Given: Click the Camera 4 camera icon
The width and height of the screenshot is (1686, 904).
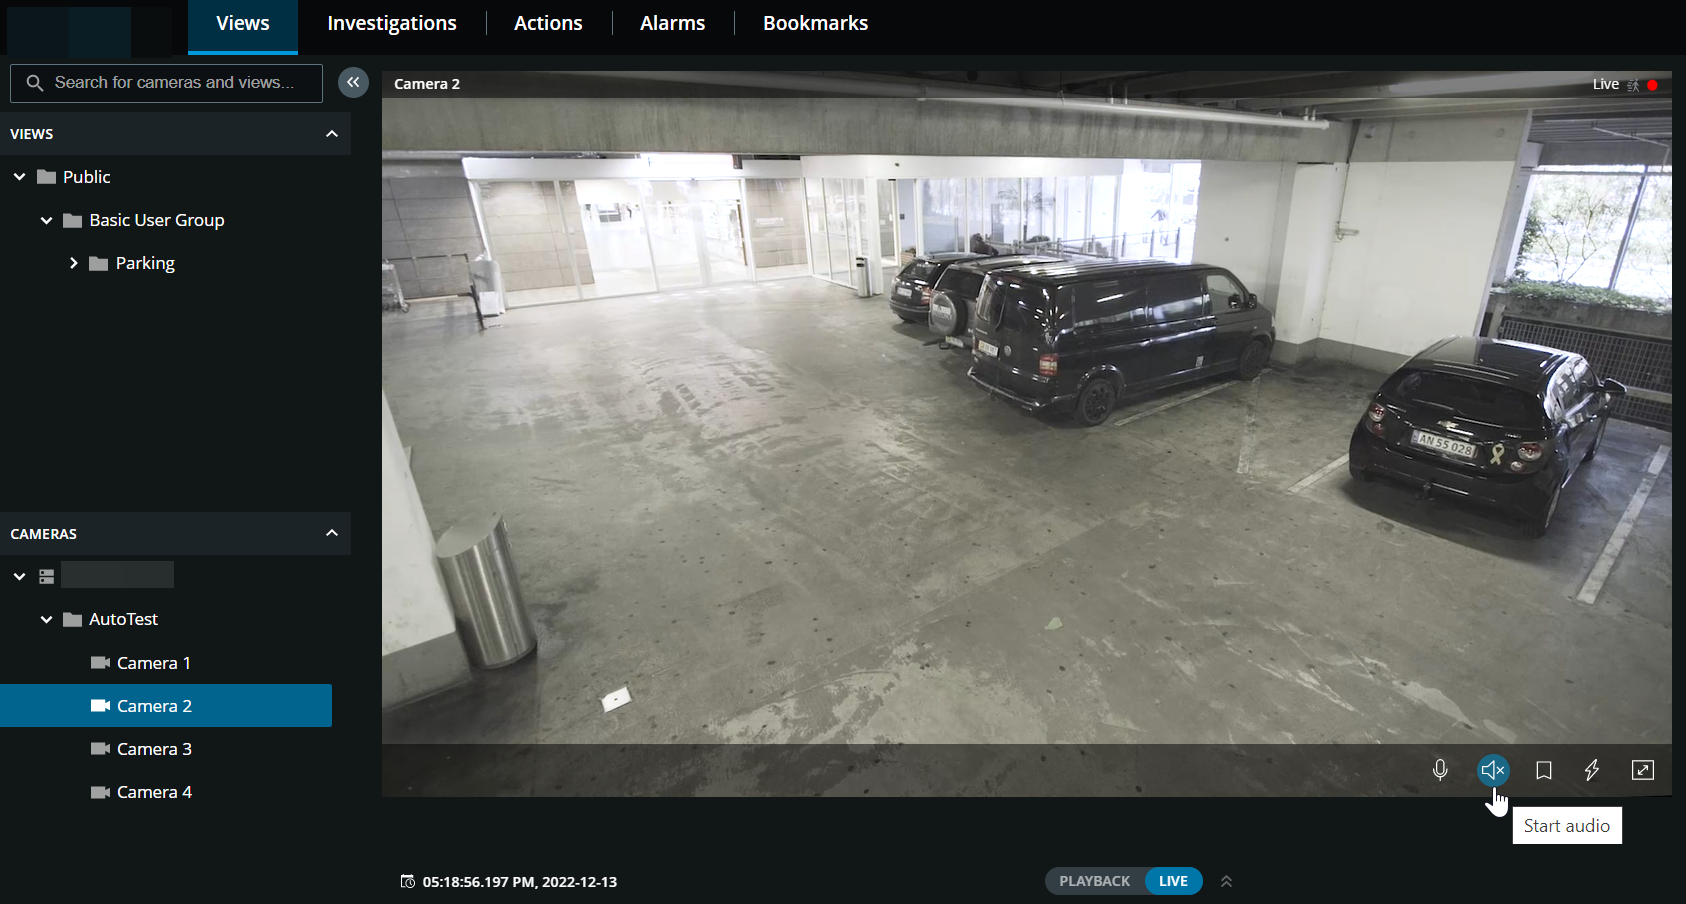Looking at the screenshot, I should [x=100, y=792].
